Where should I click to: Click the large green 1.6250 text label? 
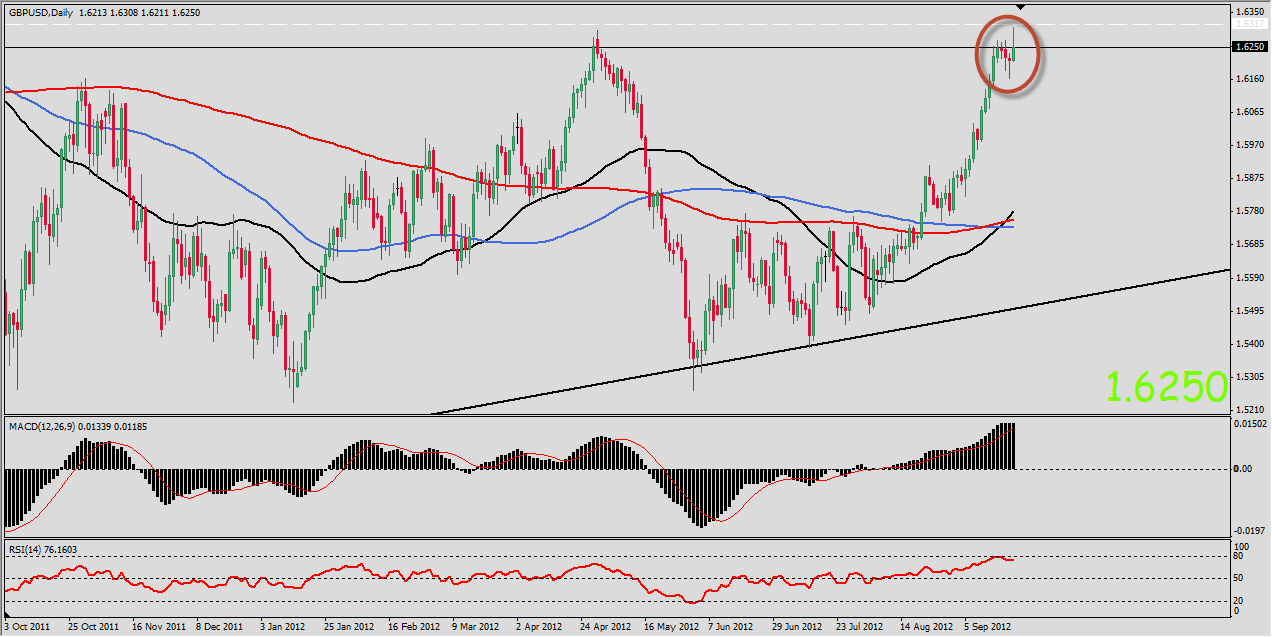pos(1166,386)
